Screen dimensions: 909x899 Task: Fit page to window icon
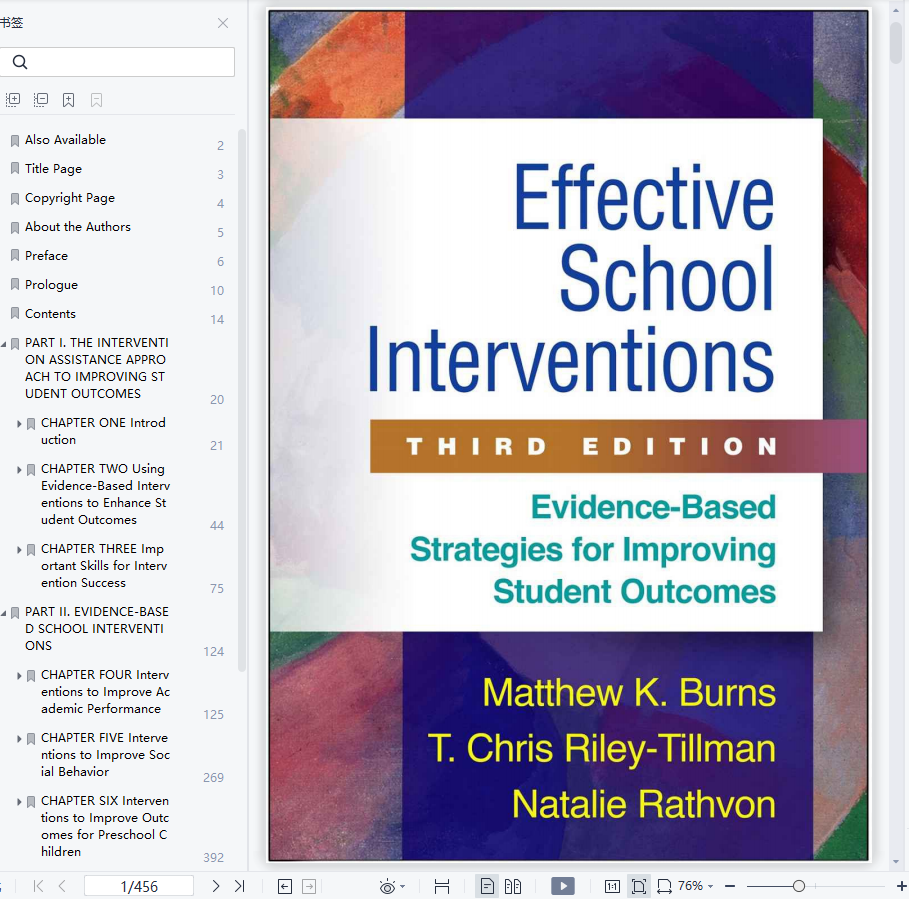coord(638,886)
